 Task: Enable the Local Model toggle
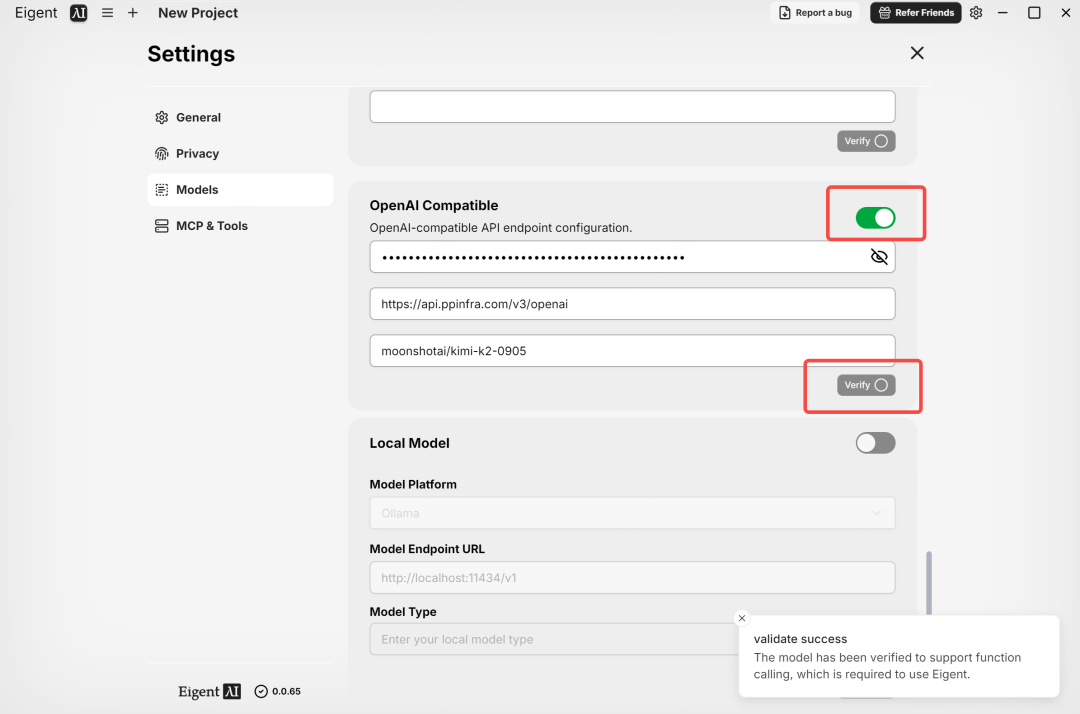[875, 443]
